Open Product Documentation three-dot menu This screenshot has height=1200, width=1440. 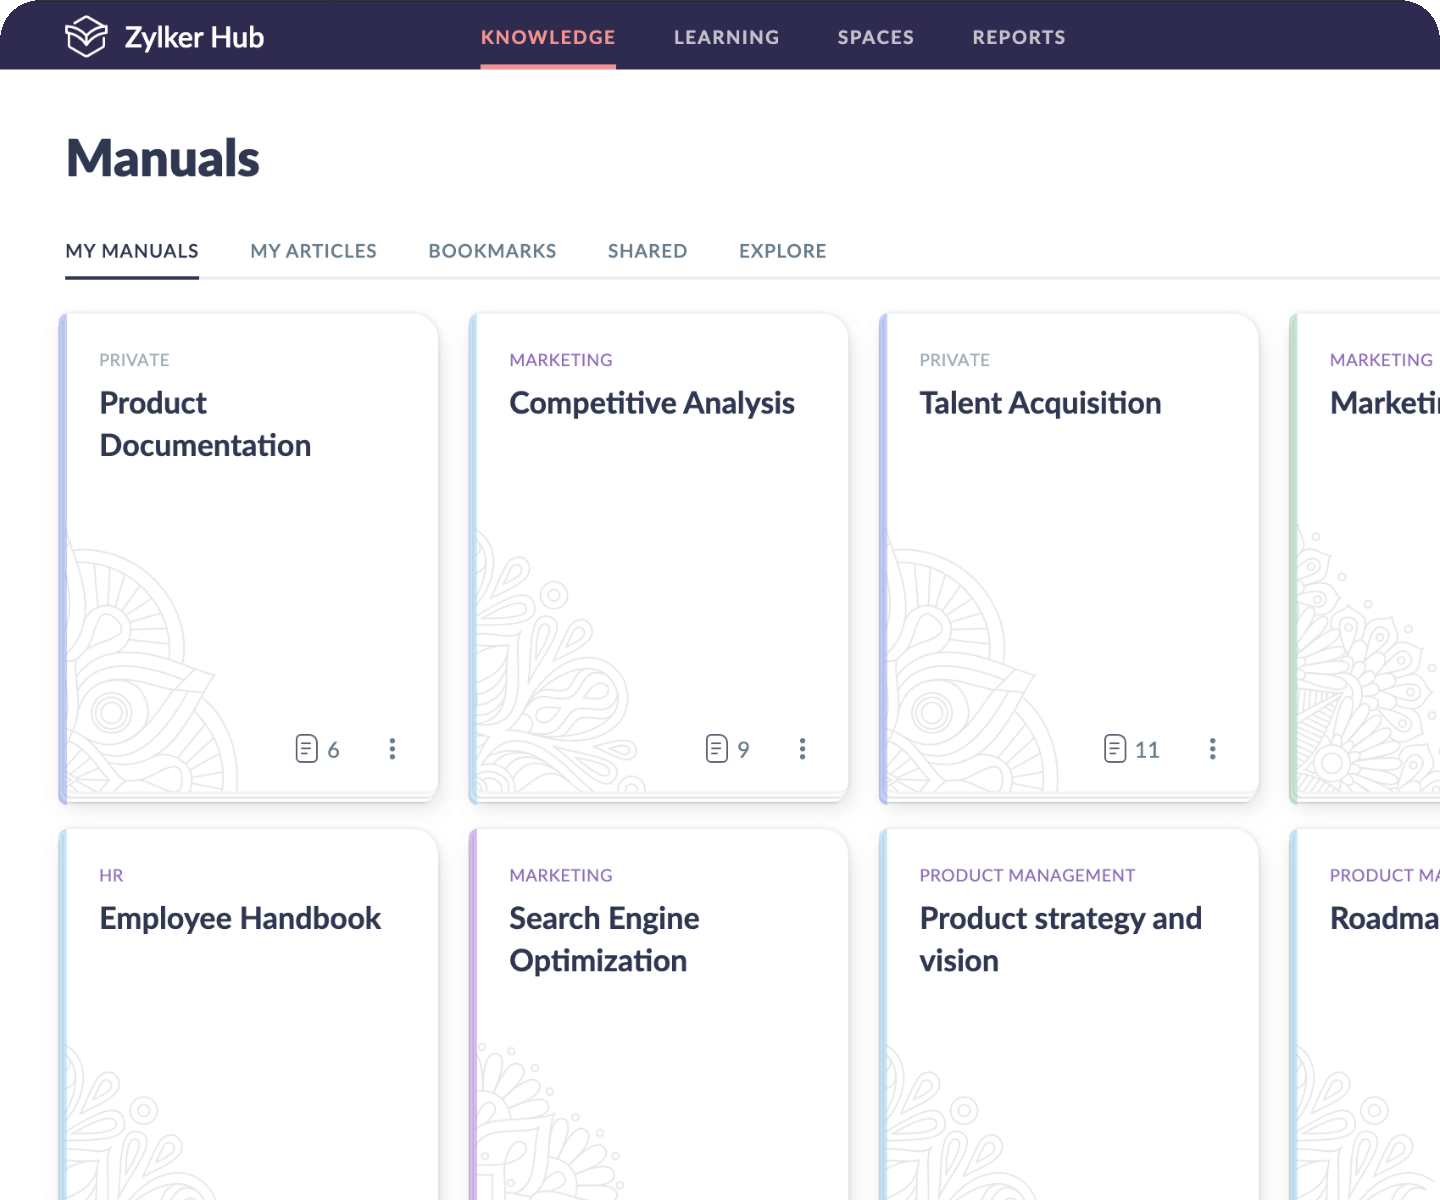tap(392, 749)
